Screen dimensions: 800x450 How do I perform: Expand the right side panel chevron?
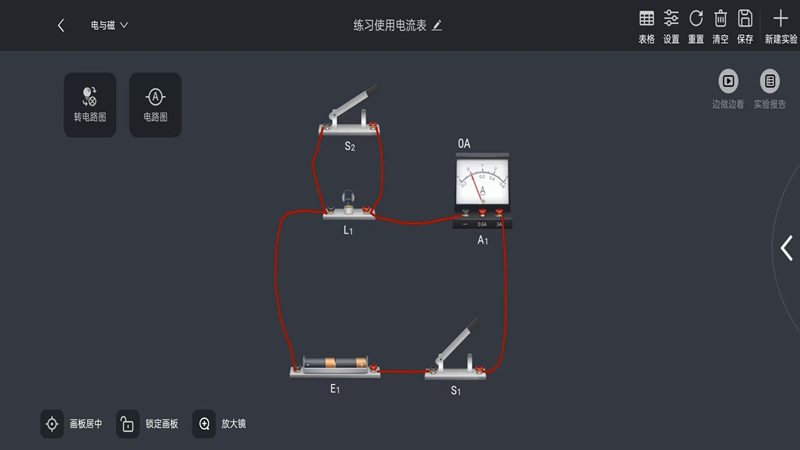pos(786,248)
